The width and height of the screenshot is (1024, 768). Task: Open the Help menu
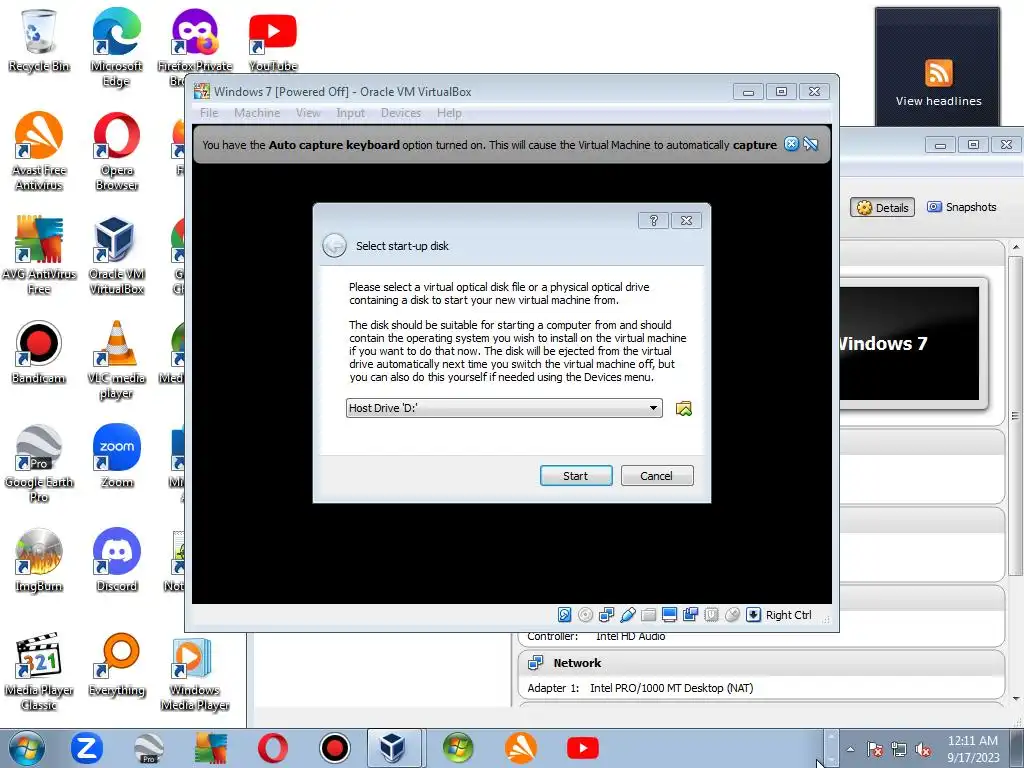click(449, 113)
